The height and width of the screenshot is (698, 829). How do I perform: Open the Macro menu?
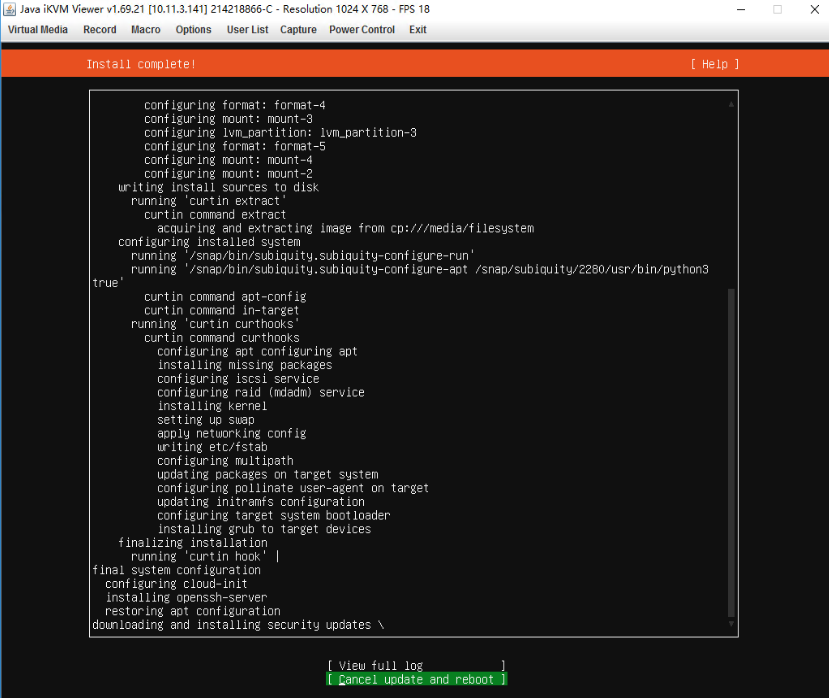(x=145, y=30)
